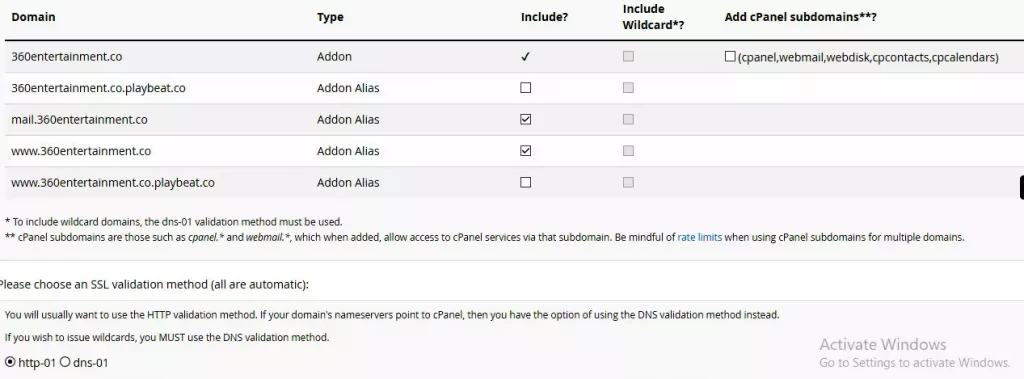Check Include for www.360entertainment.co.playbeat.co
Screen dimensions: 1024x379
[526, 183]
